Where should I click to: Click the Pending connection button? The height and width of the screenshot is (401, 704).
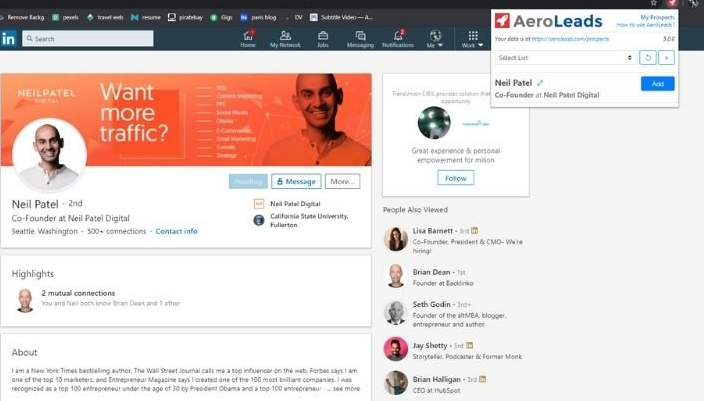248,181
